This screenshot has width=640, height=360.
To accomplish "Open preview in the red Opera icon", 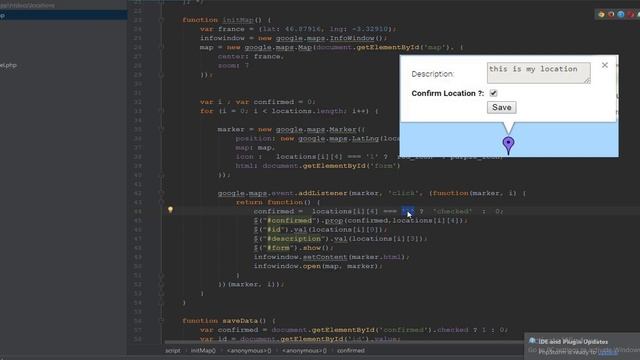I will tap(631, 14).
